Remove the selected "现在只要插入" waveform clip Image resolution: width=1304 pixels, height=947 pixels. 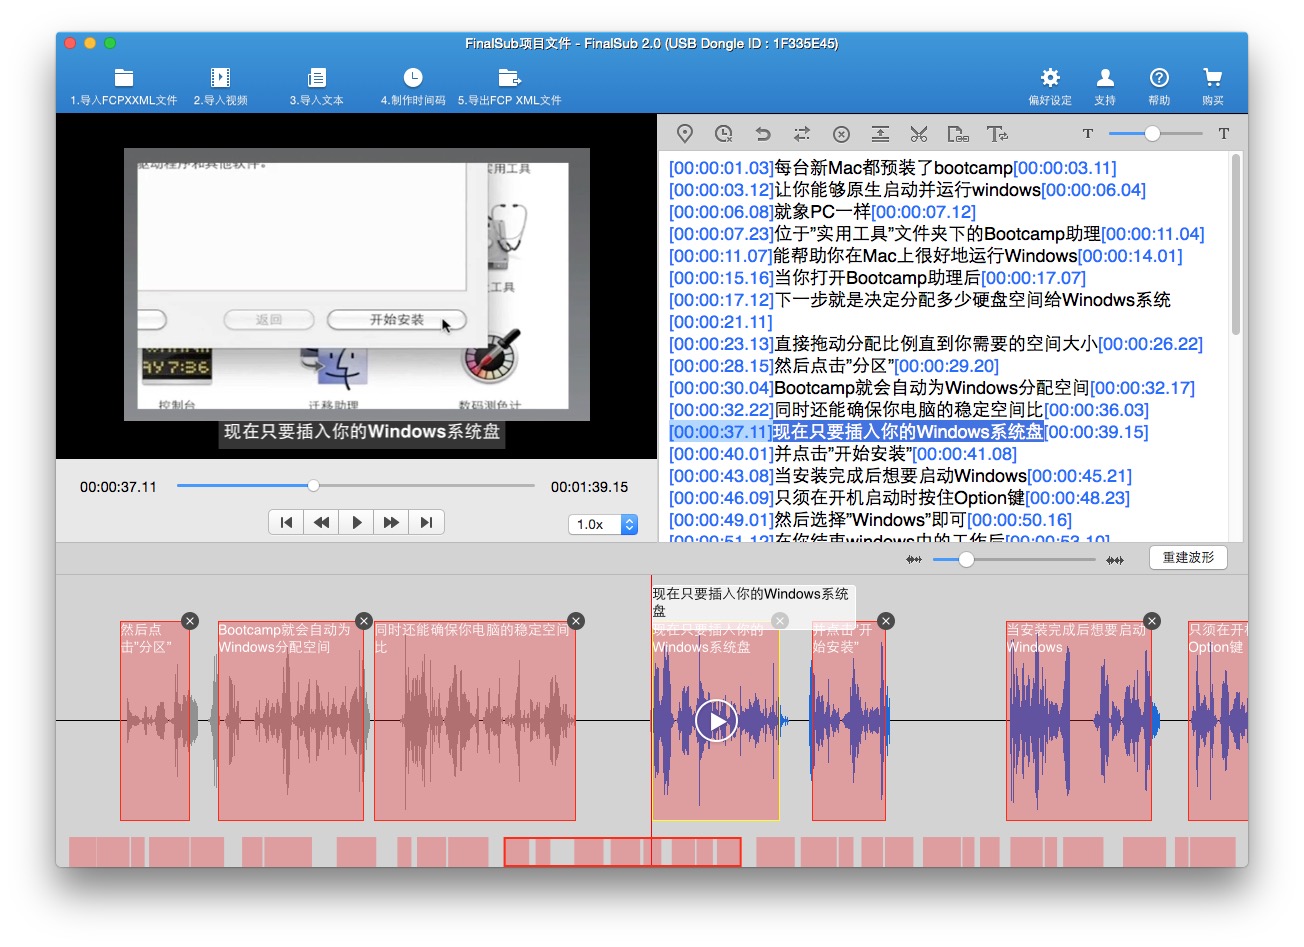tap(780, 621)
